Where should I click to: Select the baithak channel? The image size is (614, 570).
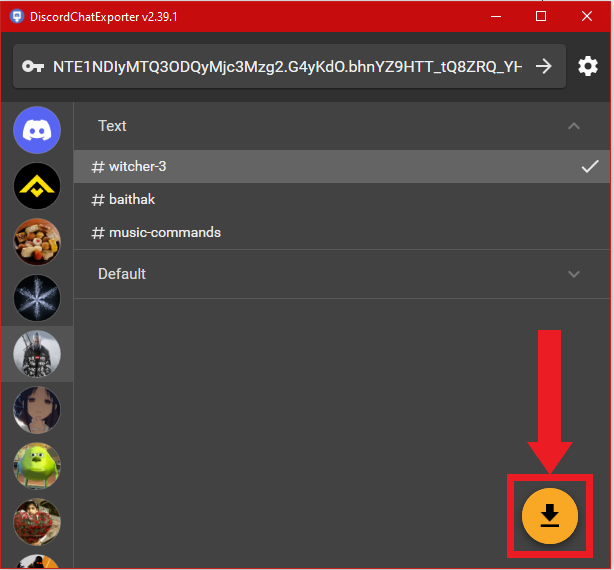[342, 199]
